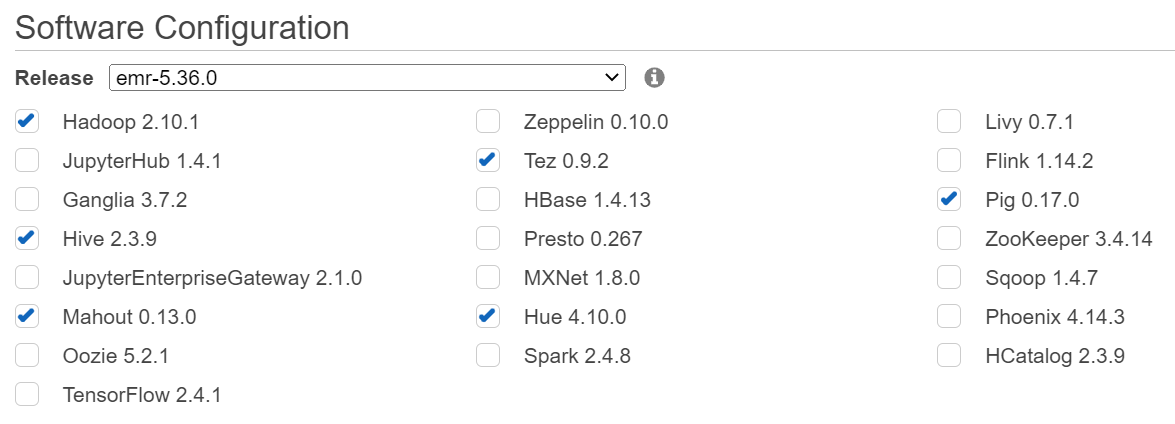Viewport: 1175px width, 424px height.
Task: Tick the ZooKeeper 3.4.14 checkbox
Action: (949, 238)
